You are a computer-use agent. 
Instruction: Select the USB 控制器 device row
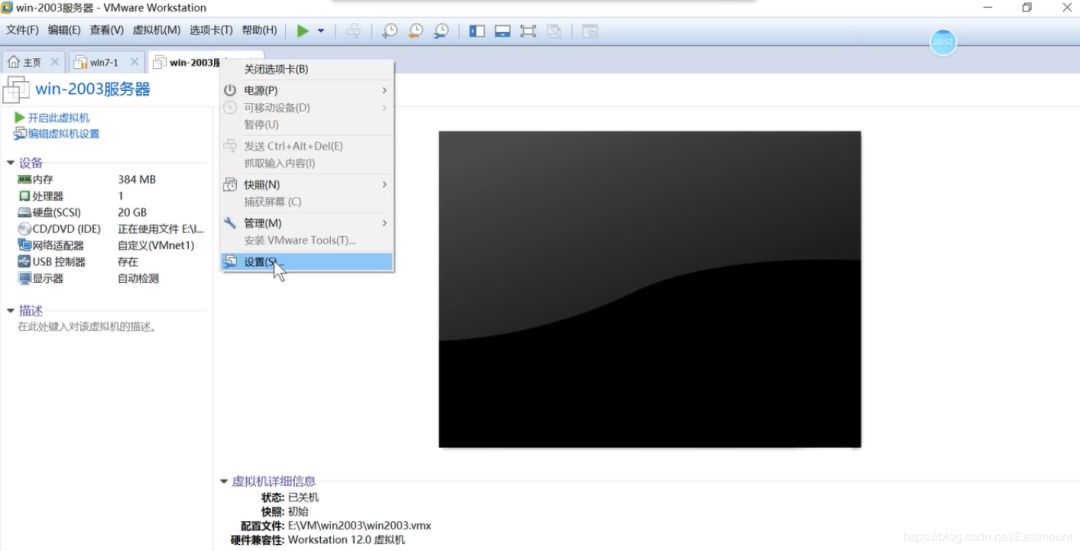(110, 262)
